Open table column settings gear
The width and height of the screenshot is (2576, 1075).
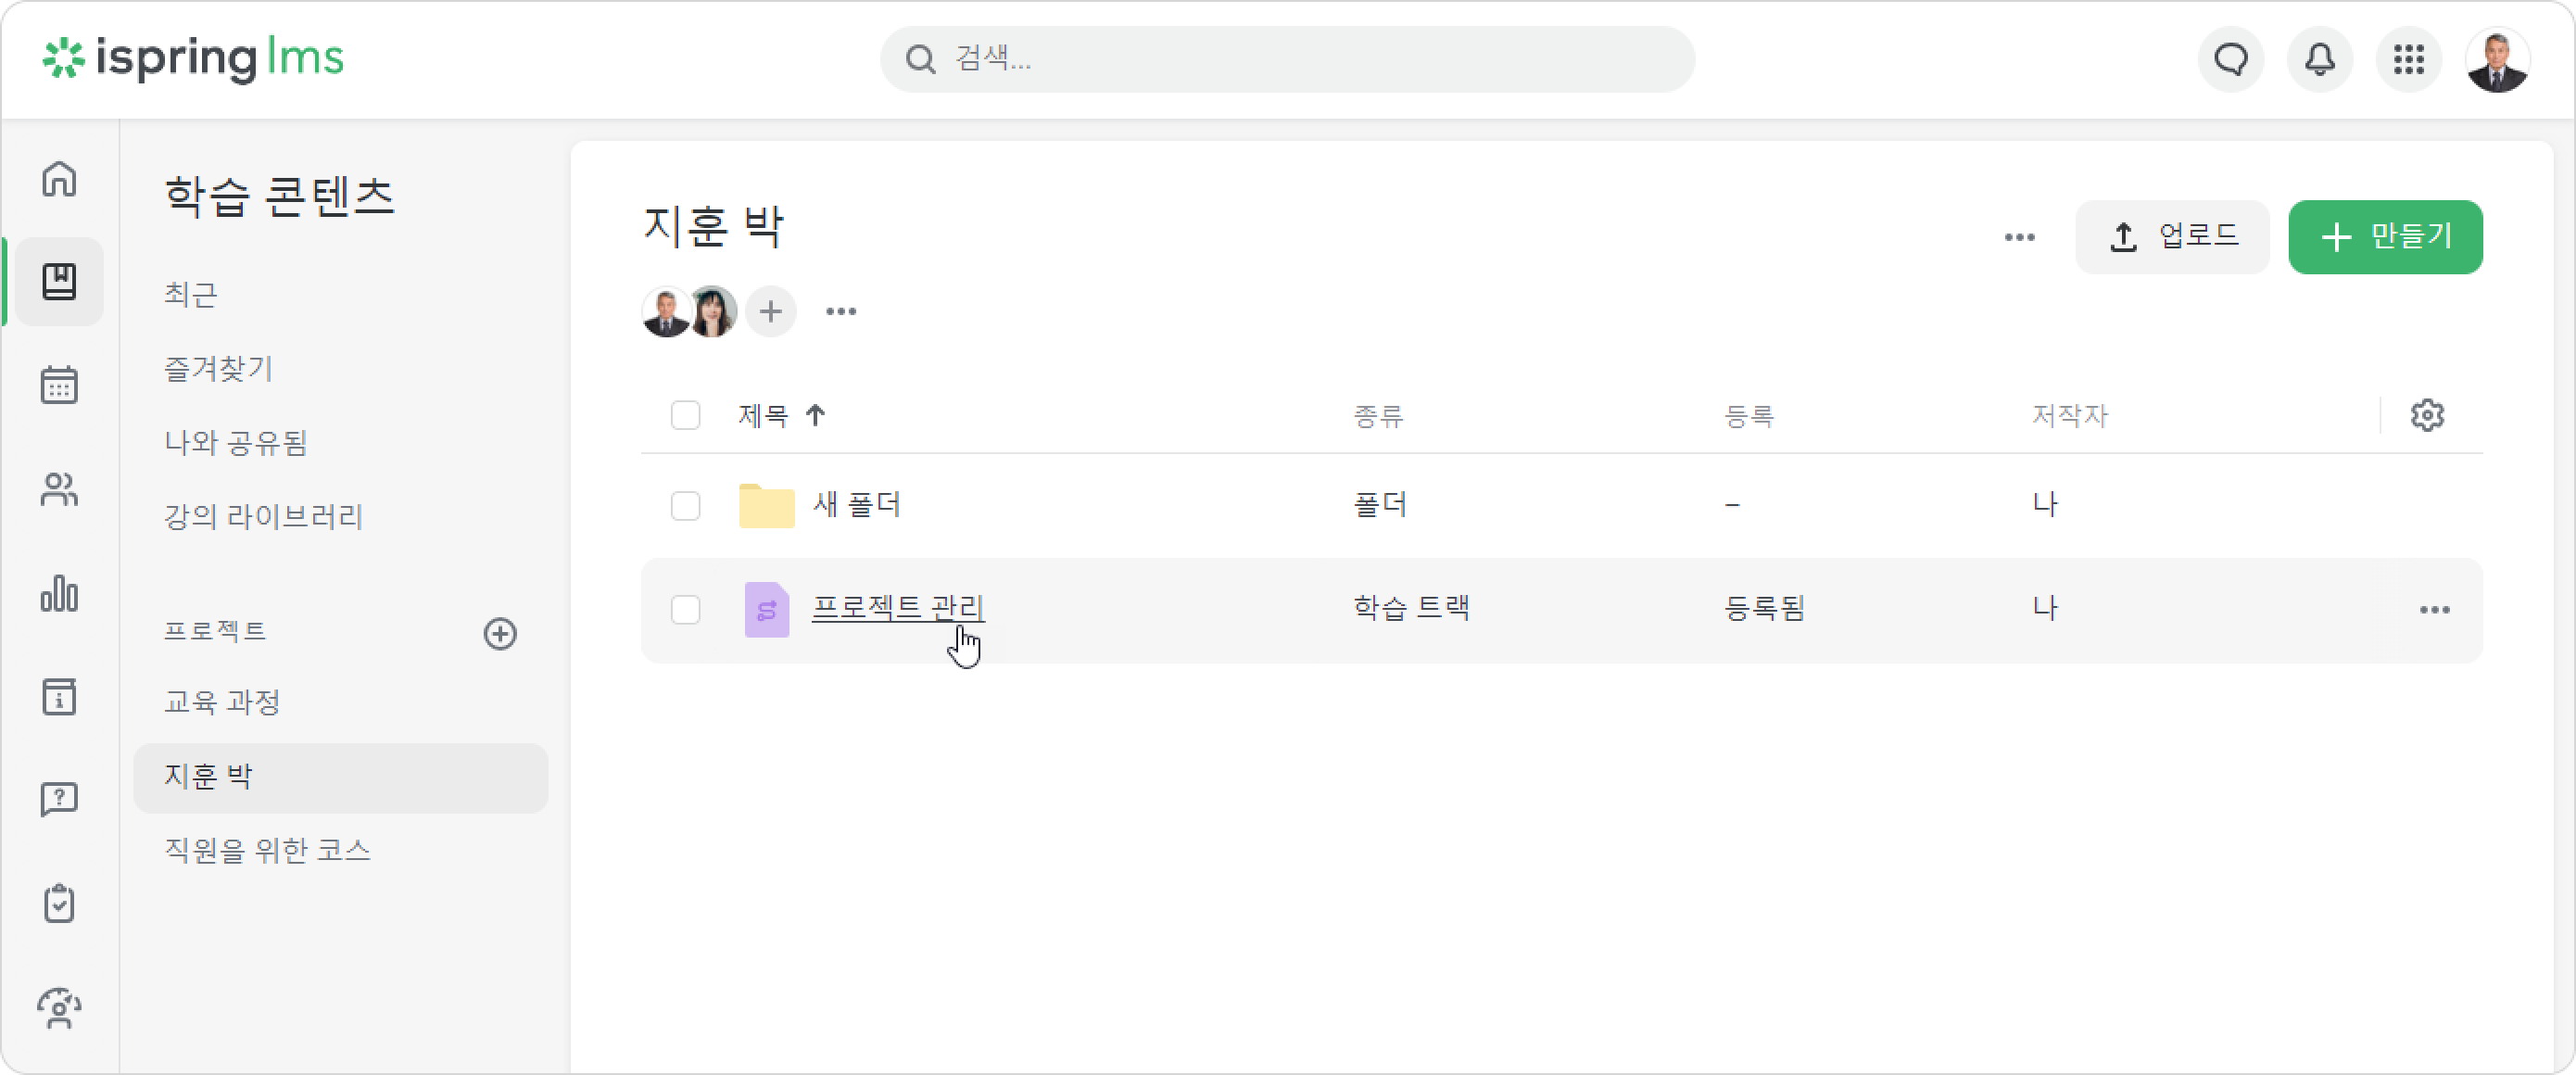2427,415
